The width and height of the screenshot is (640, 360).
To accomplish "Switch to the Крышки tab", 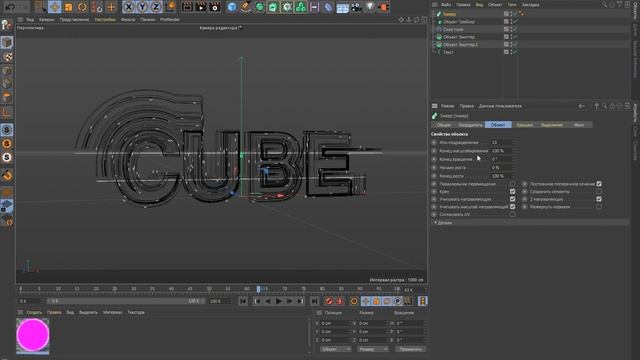I will [x=524, y=125].
